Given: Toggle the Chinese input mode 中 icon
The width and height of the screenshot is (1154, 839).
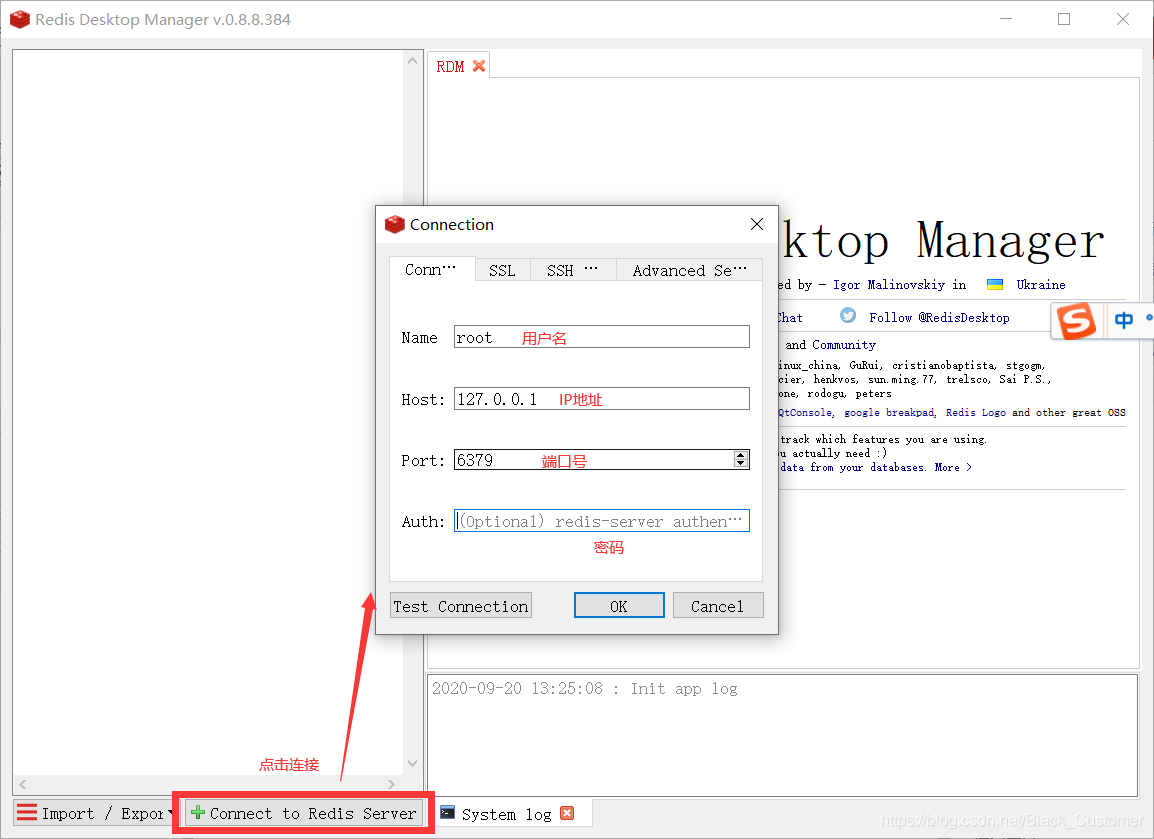Looking at the screenshot, I should tap(1124, 320).
